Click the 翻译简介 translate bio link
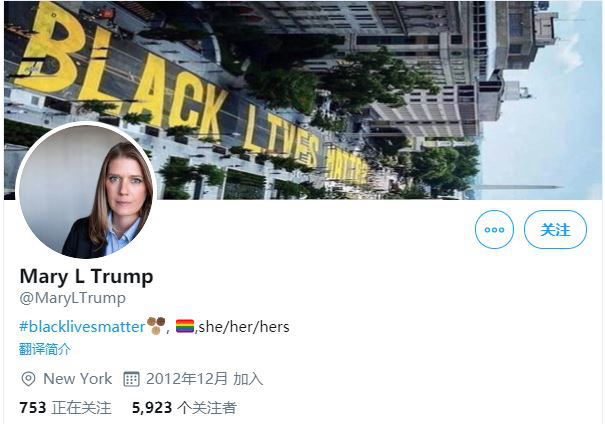The image size is (605, 424). 45,349
